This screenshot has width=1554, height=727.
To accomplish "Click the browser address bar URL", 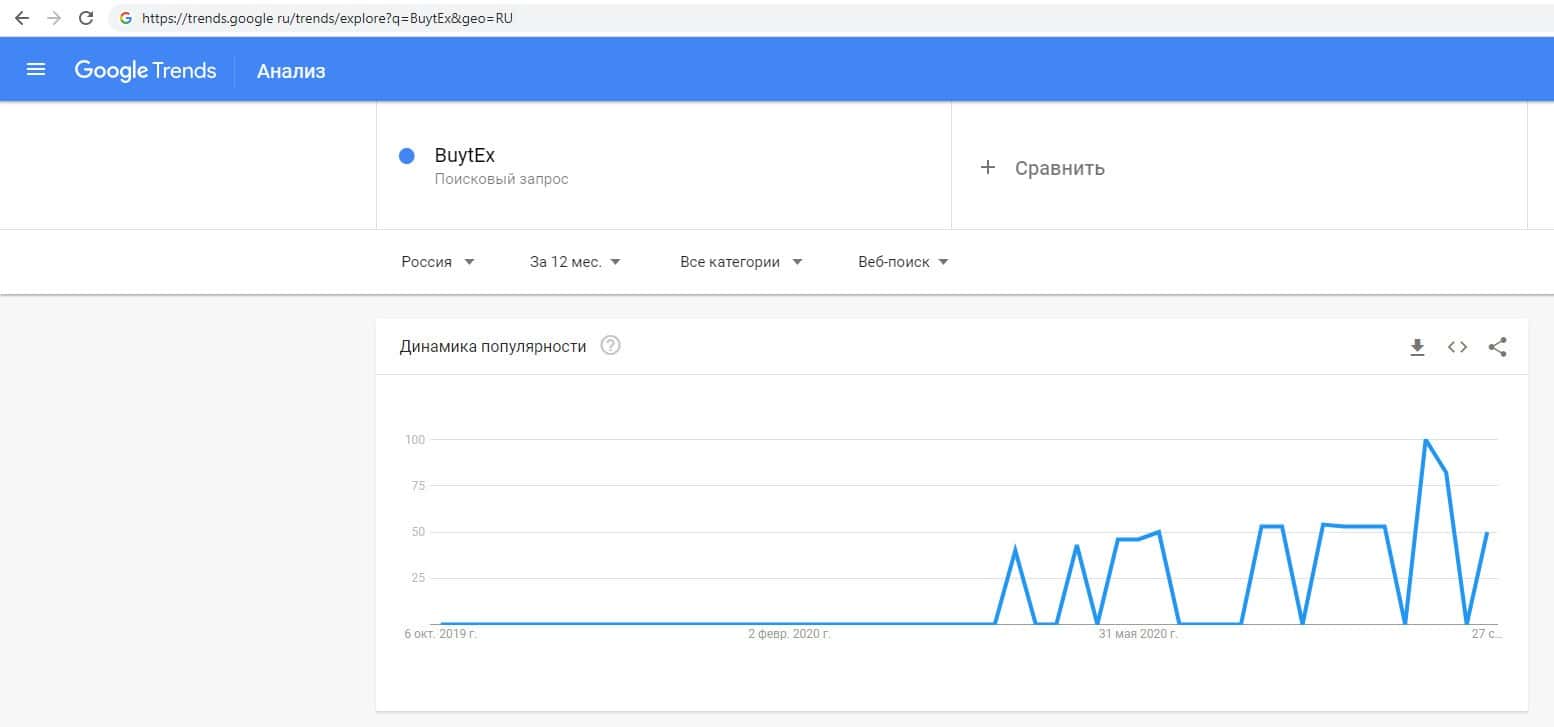I will pyautogui.click(x=328, y=18).
